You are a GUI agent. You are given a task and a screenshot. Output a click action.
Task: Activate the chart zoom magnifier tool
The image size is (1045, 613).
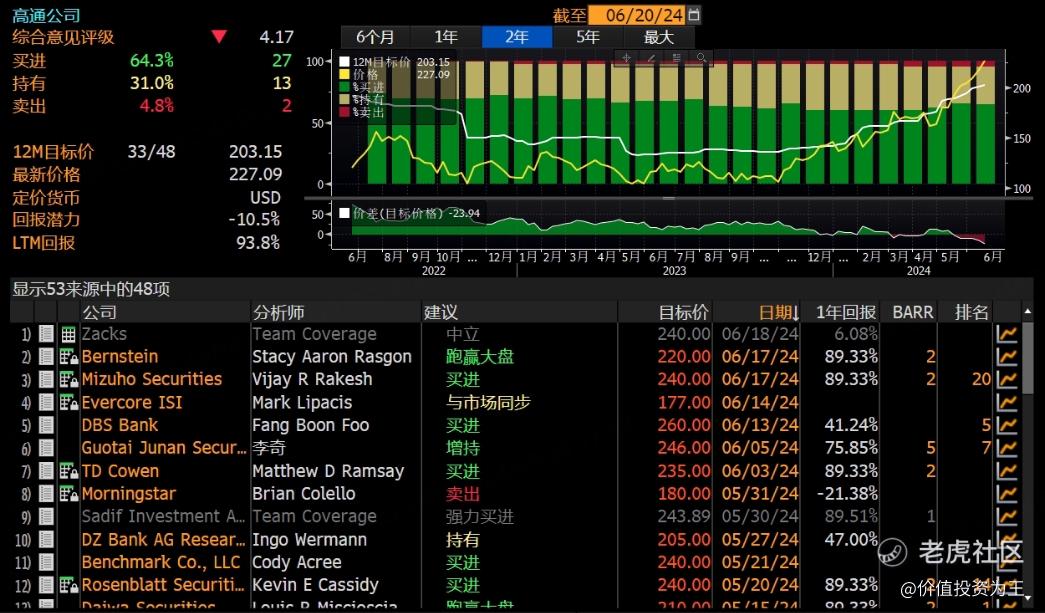coord(701,59)
